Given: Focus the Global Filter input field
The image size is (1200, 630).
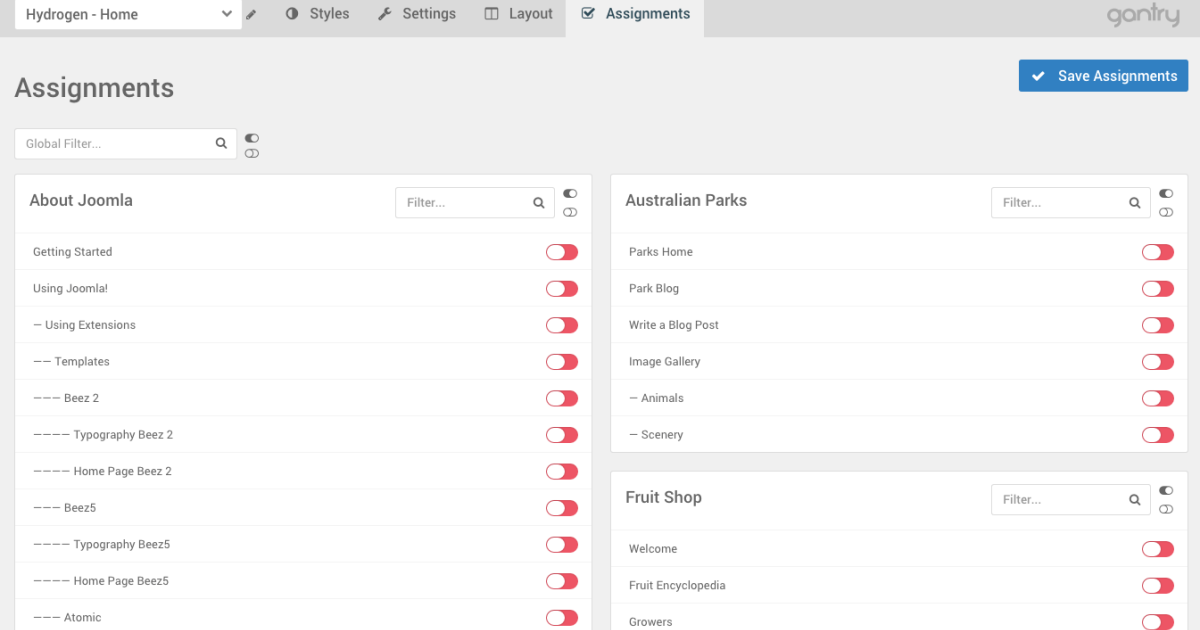Looking at the screenshot, I should (115, 144).
